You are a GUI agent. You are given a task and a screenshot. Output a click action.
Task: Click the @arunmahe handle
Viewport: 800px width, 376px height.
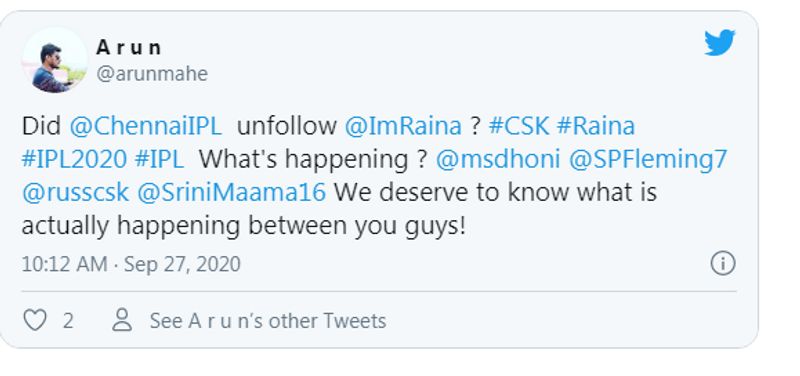(x=152, y=74)
